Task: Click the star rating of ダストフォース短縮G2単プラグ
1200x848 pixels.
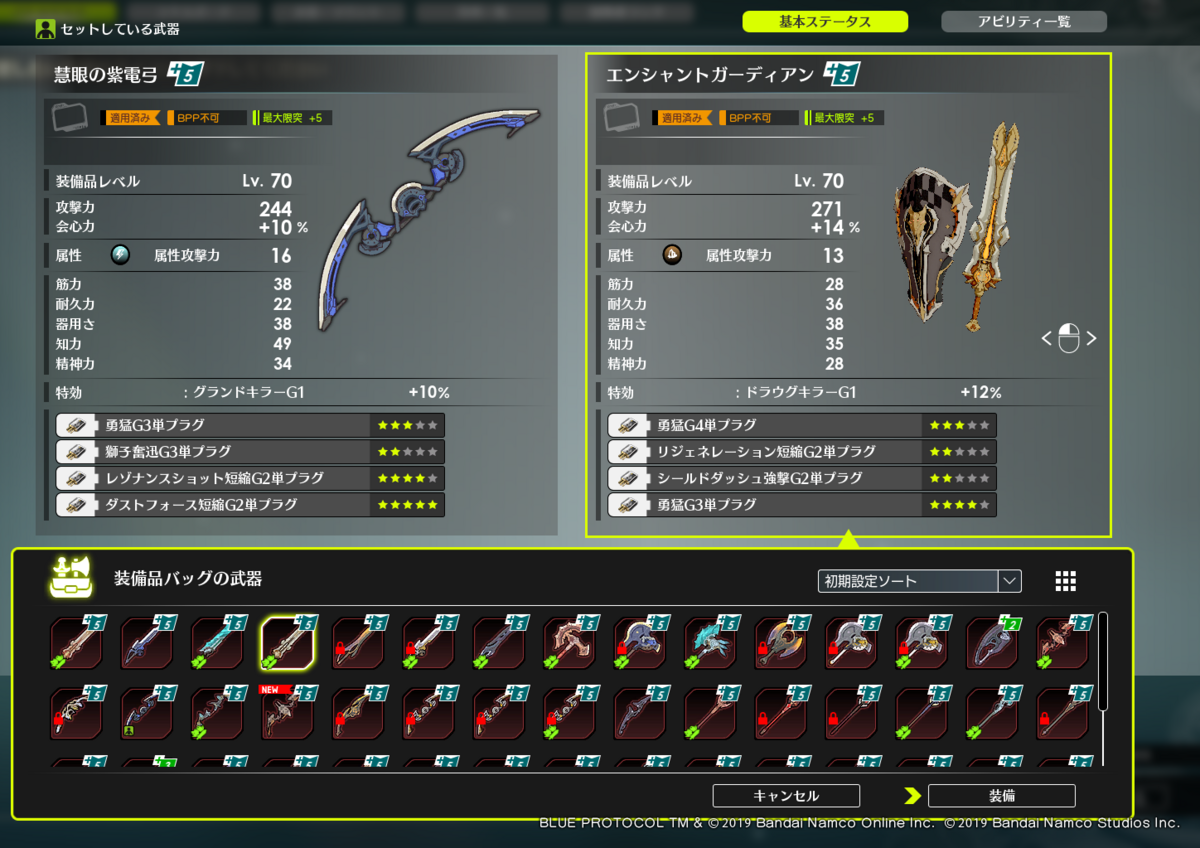Action: coord(407,504)
